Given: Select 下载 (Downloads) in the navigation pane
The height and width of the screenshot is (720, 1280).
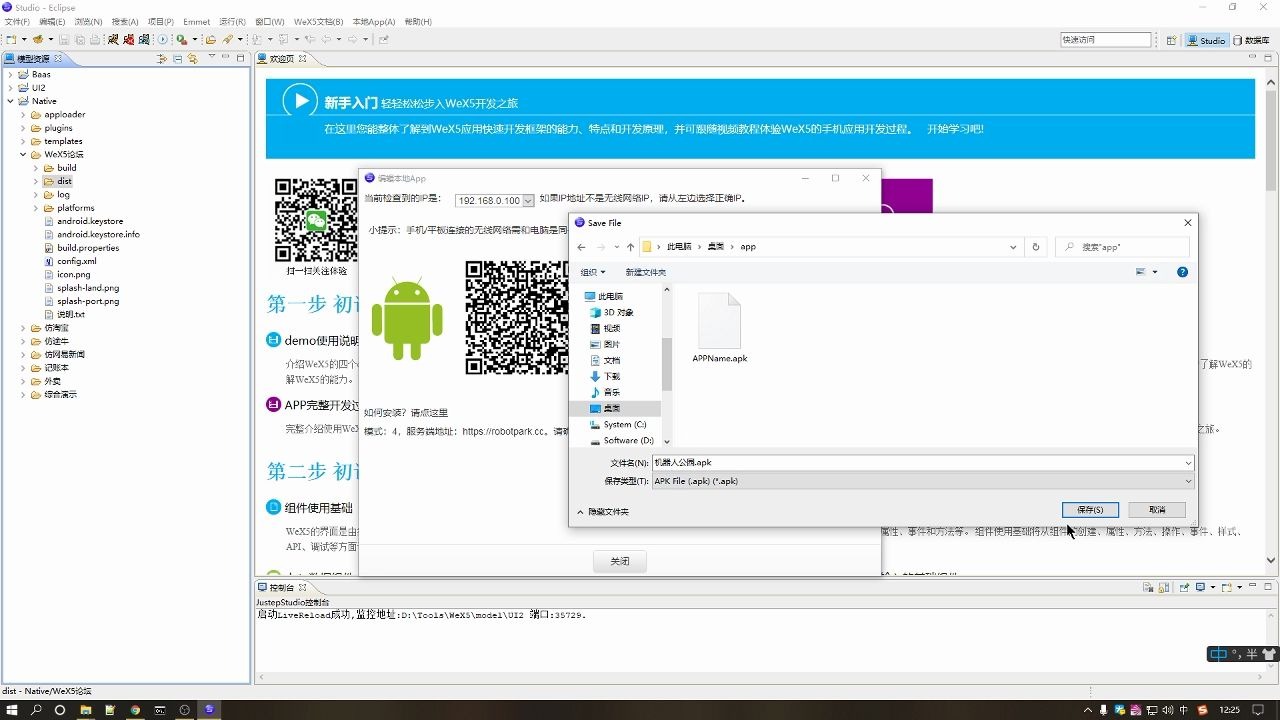Looking at the screenshot, I should 605,376.
